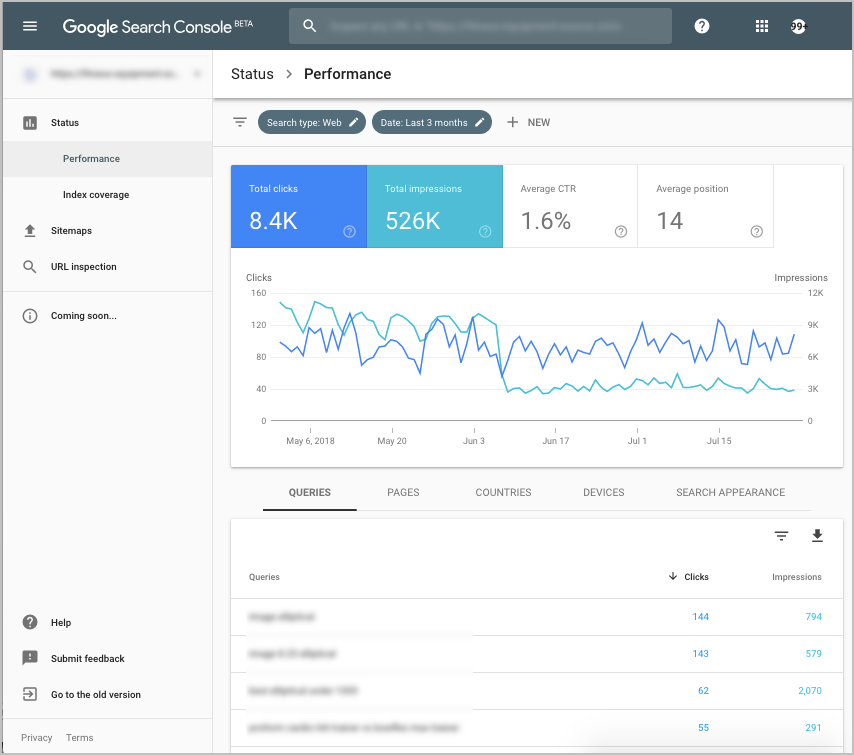Expand the property selector dropdown arrow

click(197, 74)
